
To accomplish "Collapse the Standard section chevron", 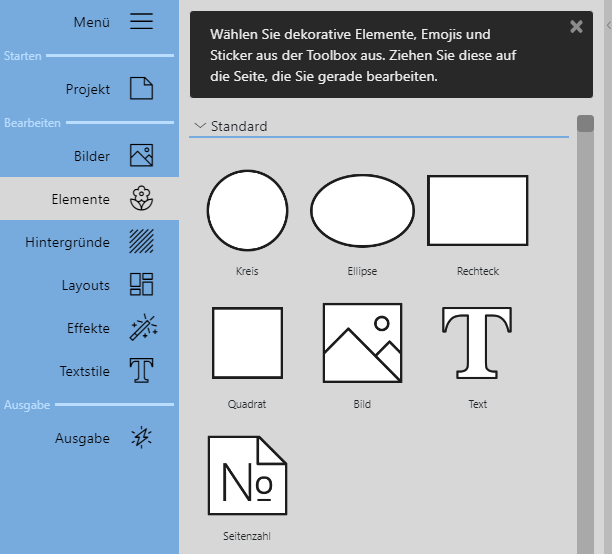I will pyautogui.click(x=200, y=126).
